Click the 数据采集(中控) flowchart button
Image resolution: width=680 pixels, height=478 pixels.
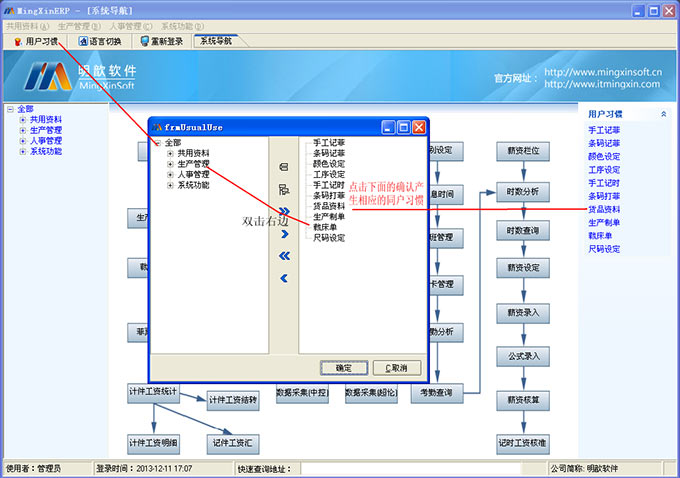303,393
